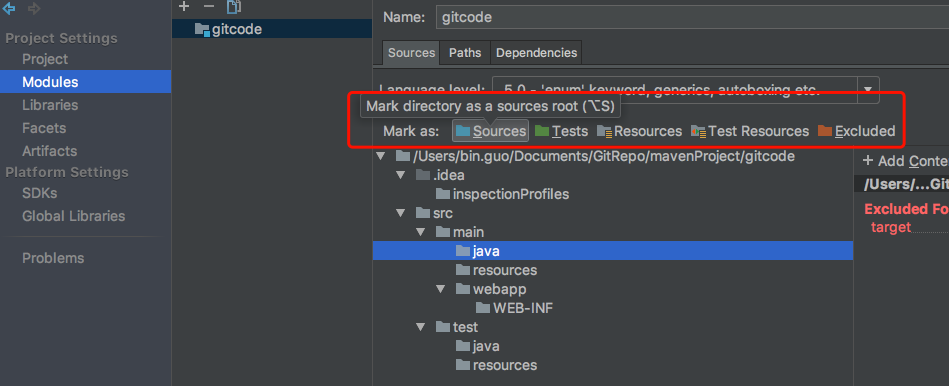The height and width of the screenshot is (386, 949).
Task: Mark directory as Sources root
Action: (x=490, y=131)
